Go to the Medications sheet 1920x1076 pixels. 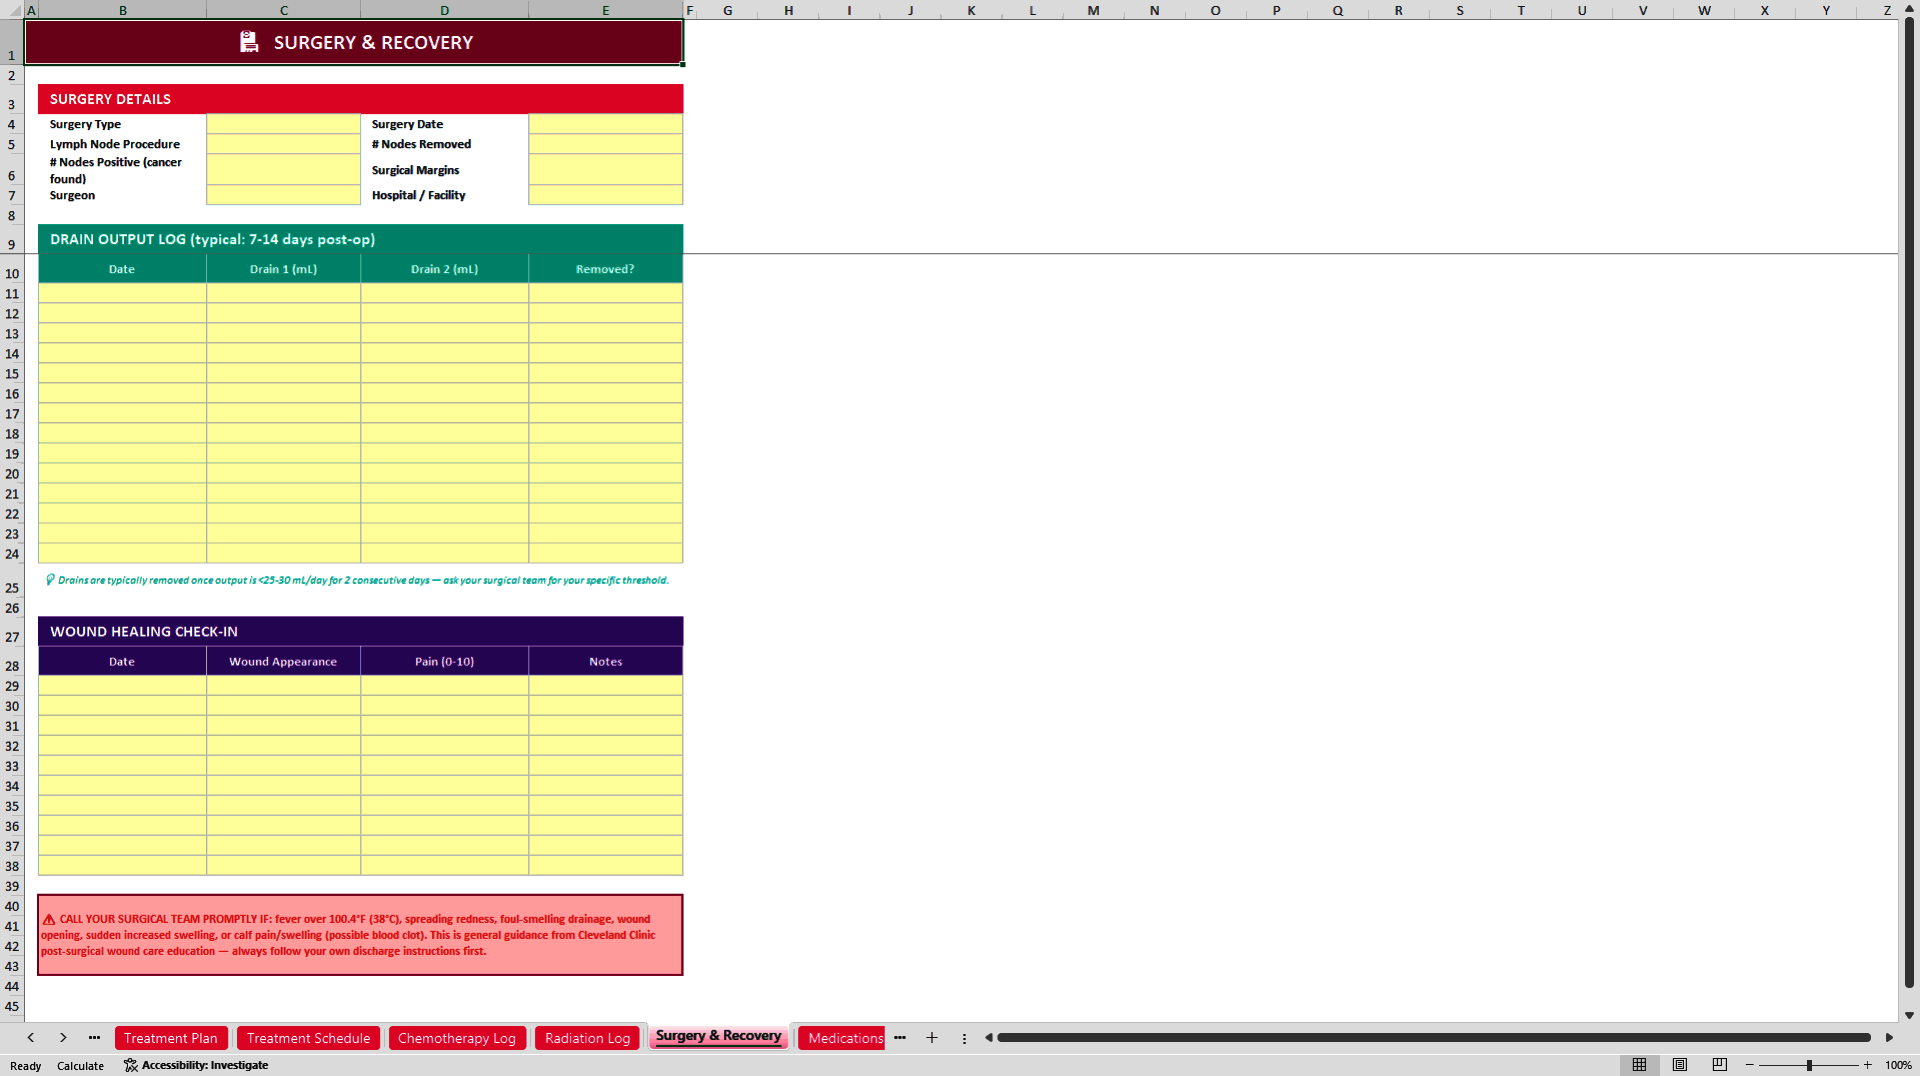(x=842, y=1038)
